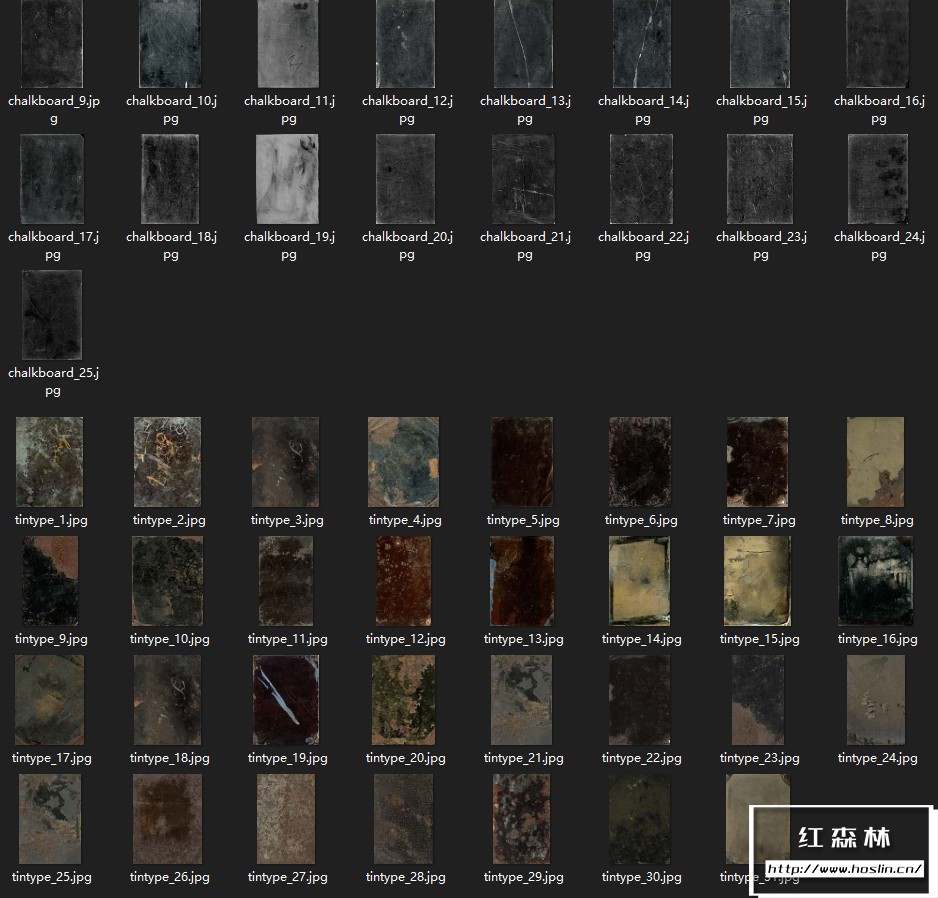Select the chalkboard_12.jpg thumbnail
The height and width of the screenshot is (898, 938).
coord(406,44)
